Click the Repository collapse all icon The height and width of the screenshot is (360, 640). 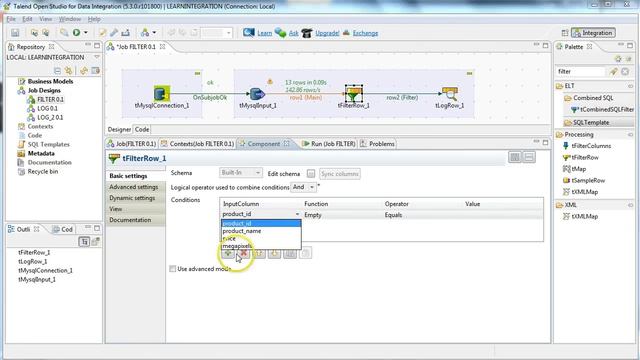click(x=58, y=71)
